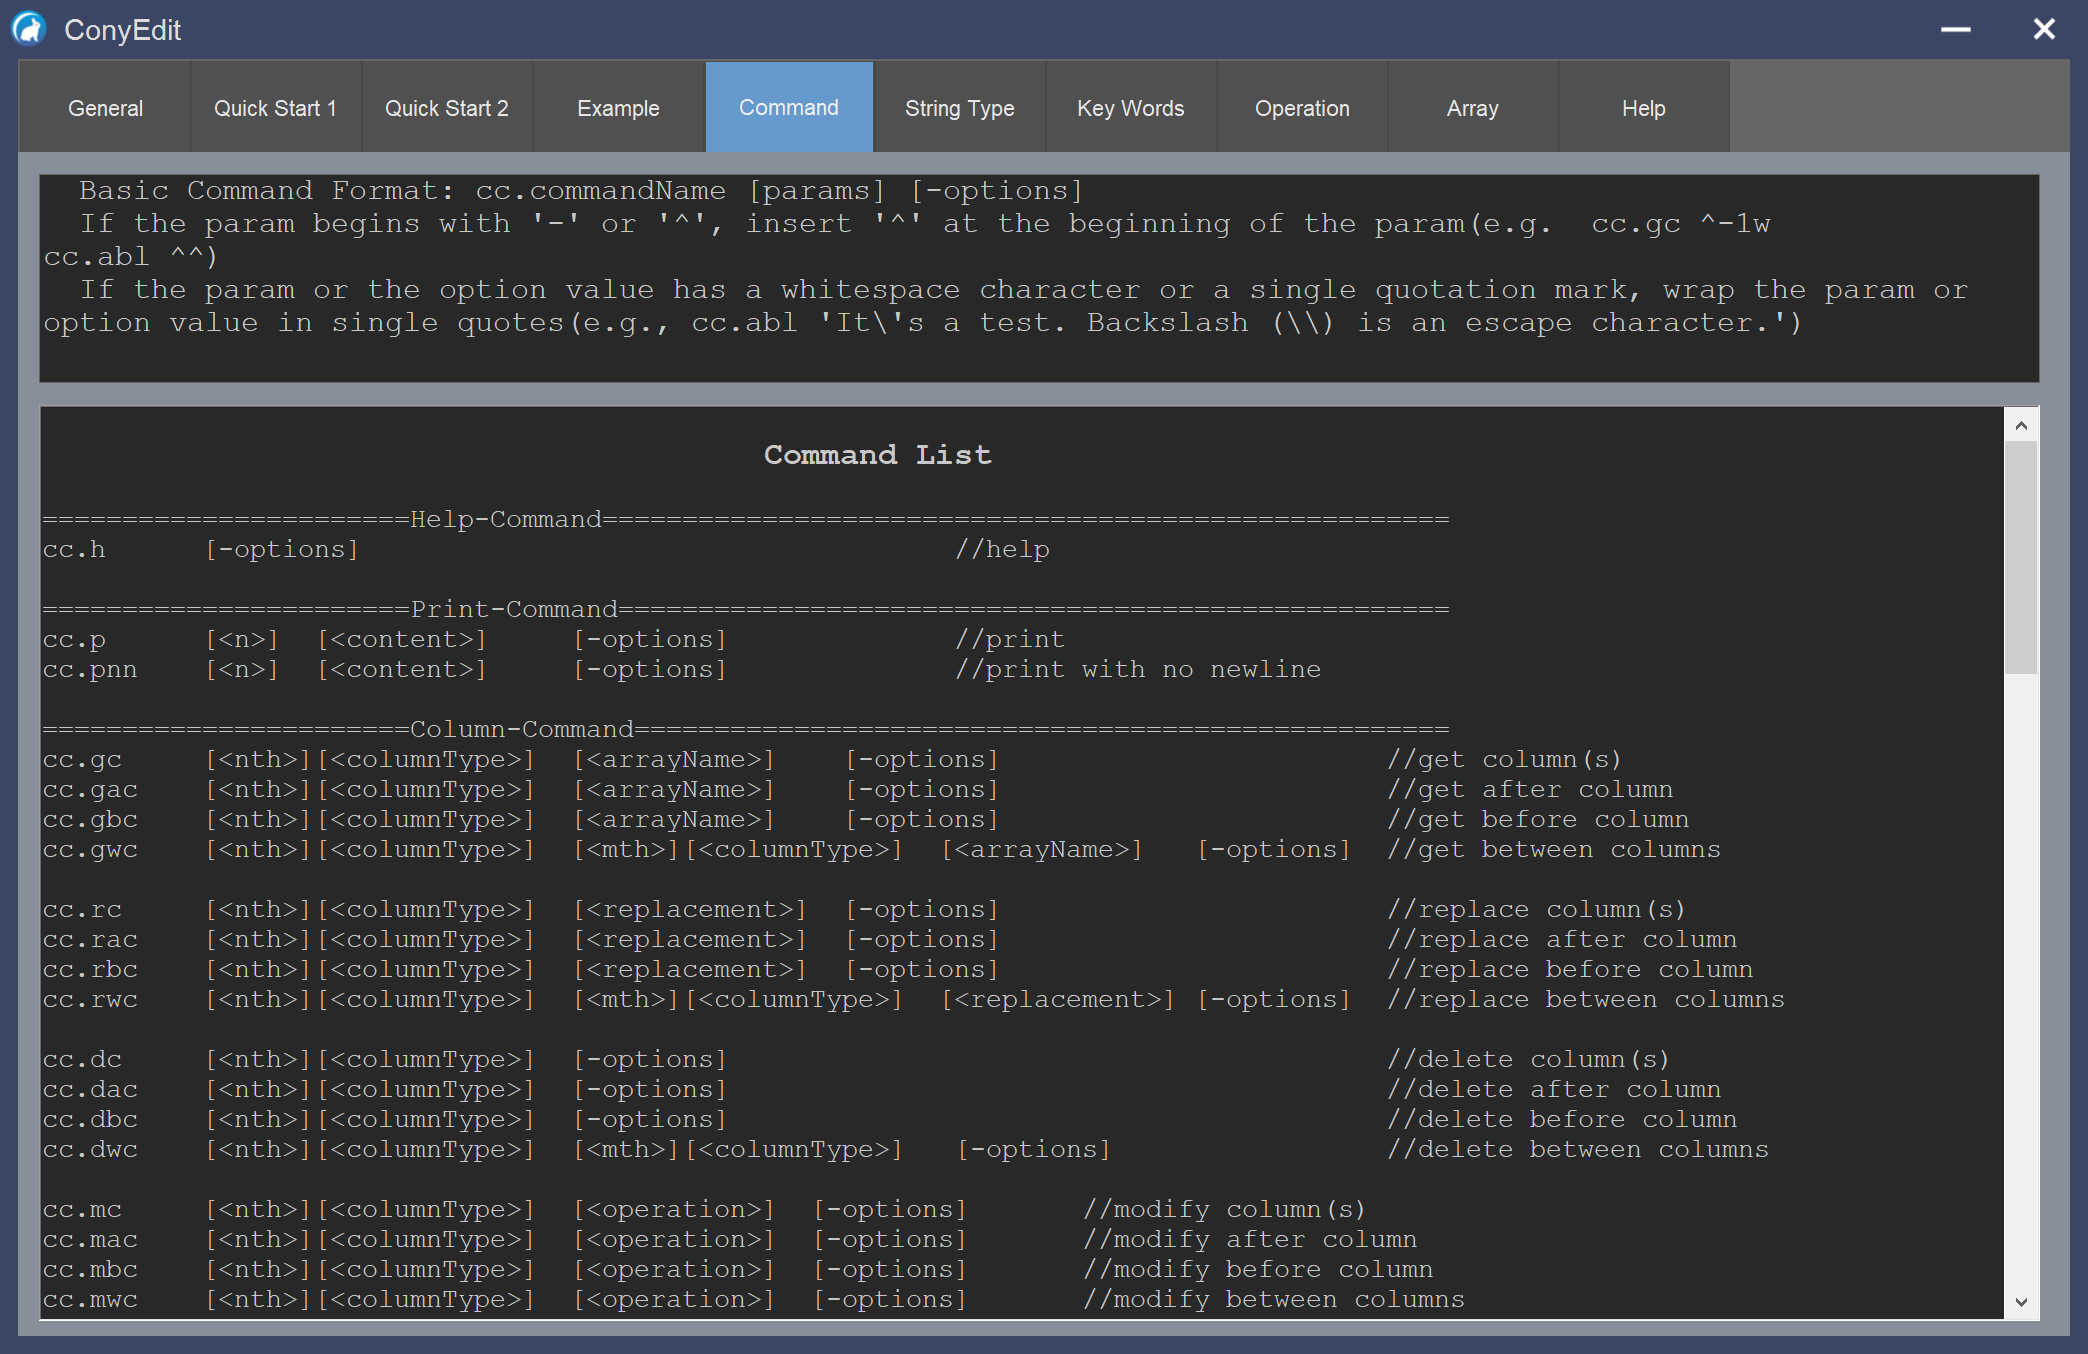Open the Key Words tab
The width and height of the screenshot is (2088, 1354).
coord(1130,108)
